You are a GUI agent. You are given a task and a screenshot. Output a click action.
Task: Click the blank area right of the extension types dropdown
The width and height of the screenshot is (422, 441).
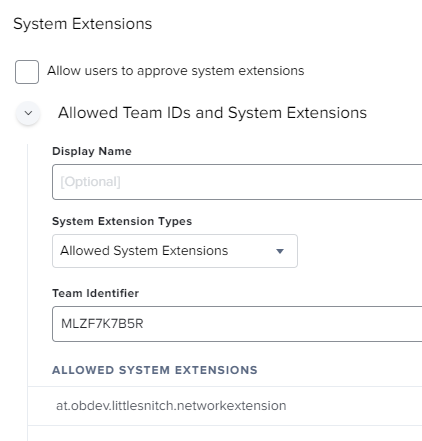click(360, 251)
